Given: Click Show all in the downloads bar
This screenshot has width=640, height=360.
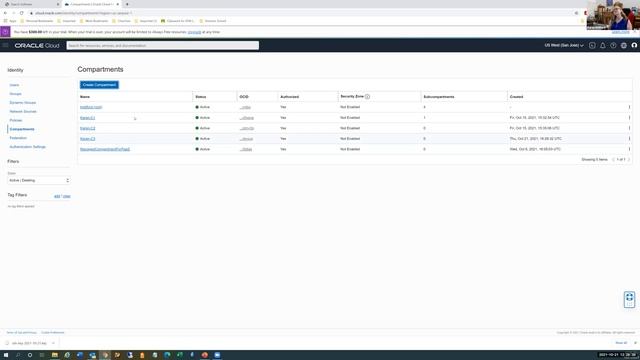Looking at the screenshot, I should point(621,343).
